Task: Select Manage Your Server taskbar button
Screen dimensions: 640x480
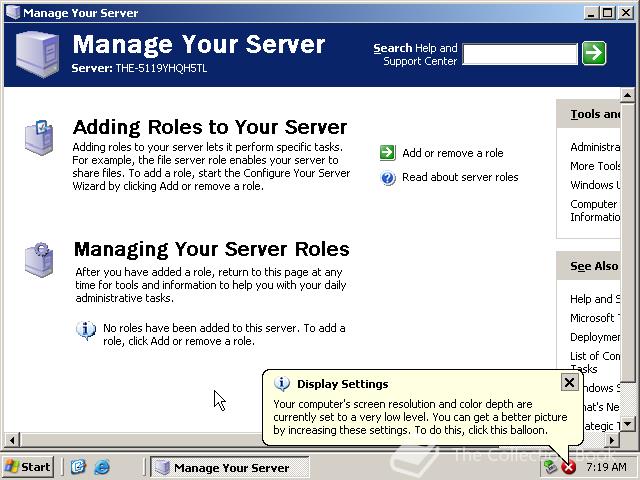Action: pyautogui.click(x=230, y=467)
